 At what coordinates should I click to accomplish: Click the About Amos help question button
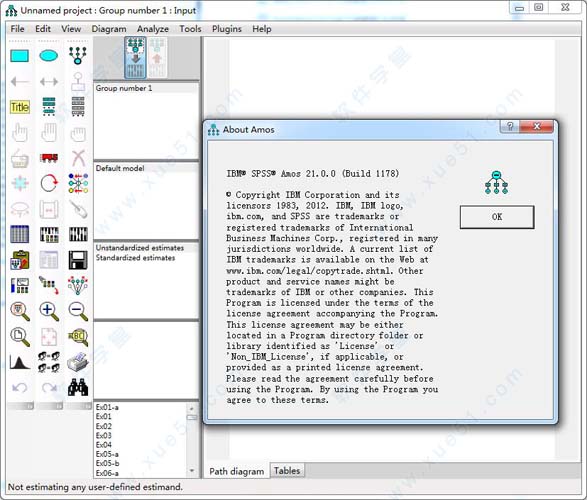(x=510, y=126)
